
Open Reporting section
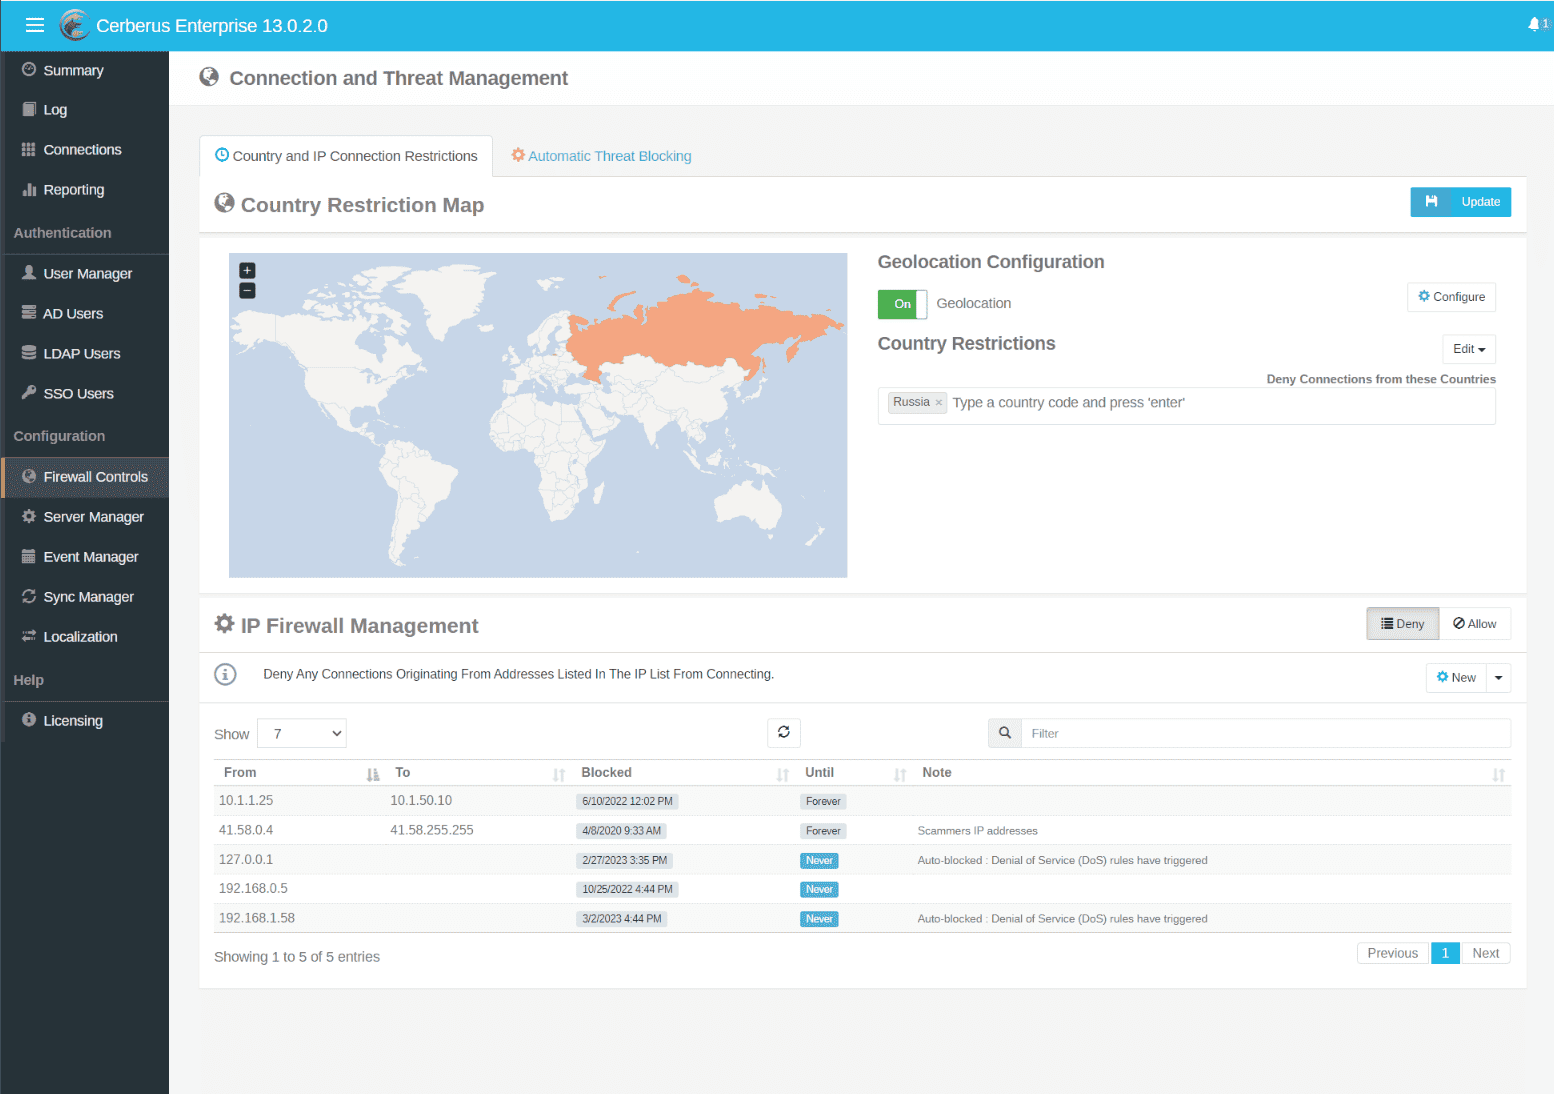(85, 190)
